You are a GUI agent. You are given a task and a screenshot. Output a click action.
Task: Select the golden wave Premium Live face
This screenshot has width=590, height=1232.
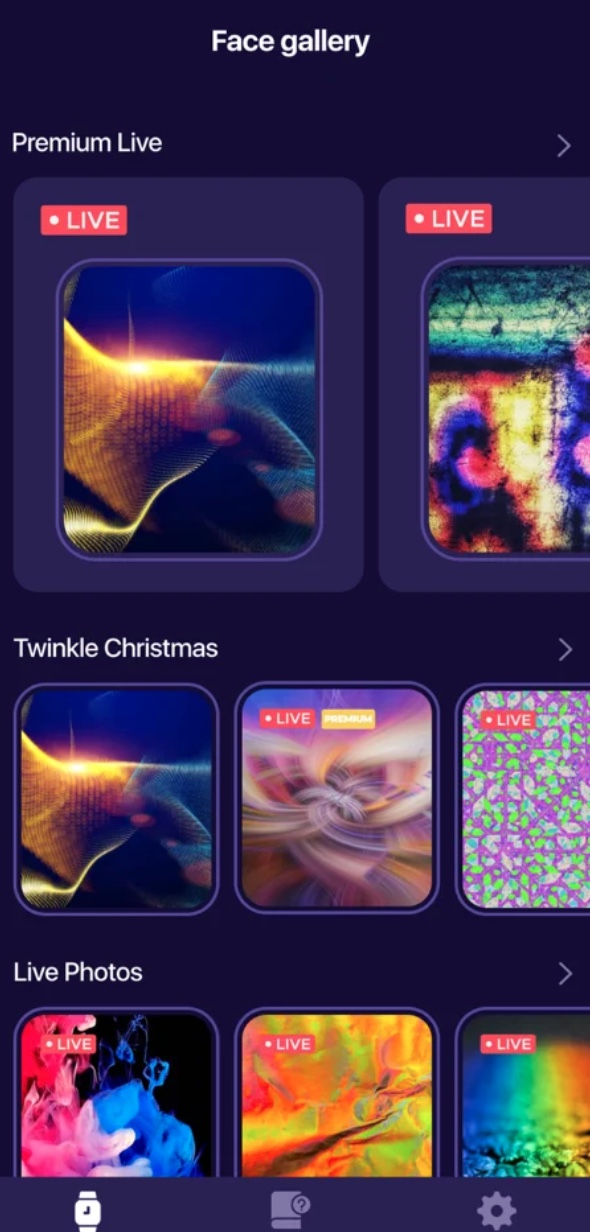[x=189, y=408]
